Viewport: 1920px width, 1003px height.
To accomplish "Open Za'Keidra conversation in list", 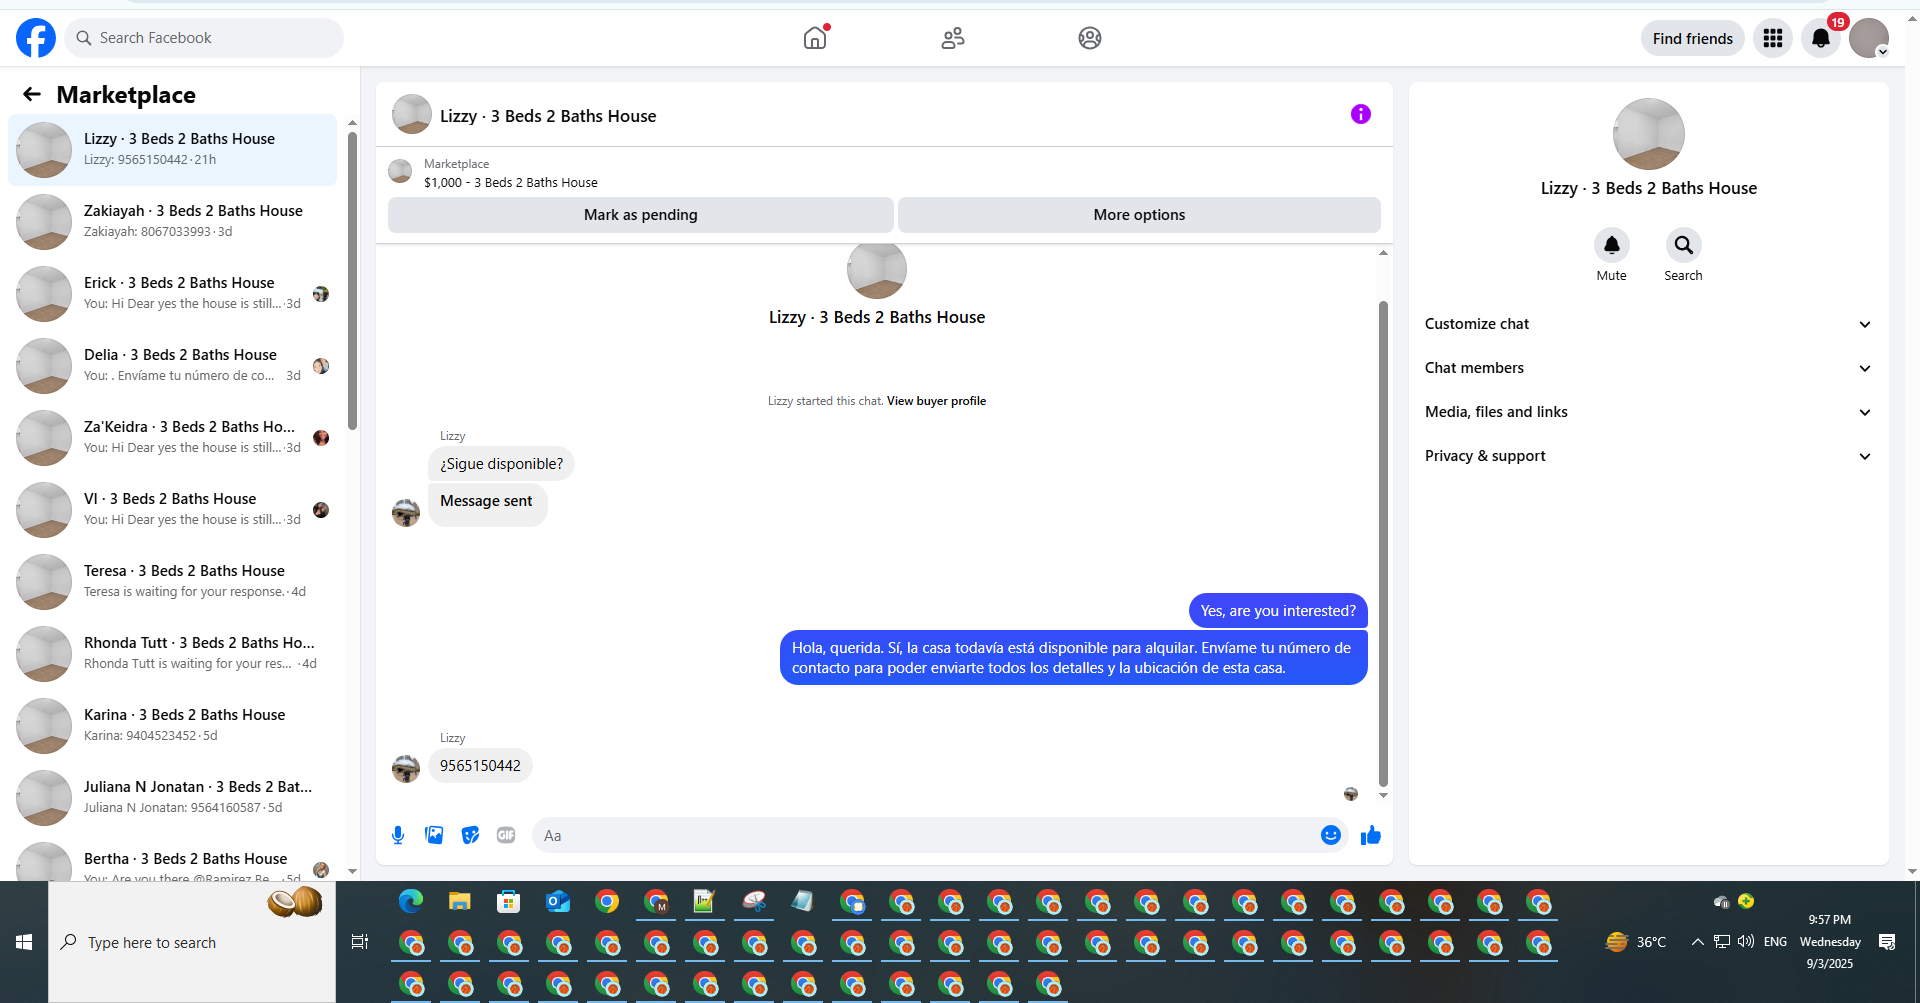I will (x=172, y=438).
